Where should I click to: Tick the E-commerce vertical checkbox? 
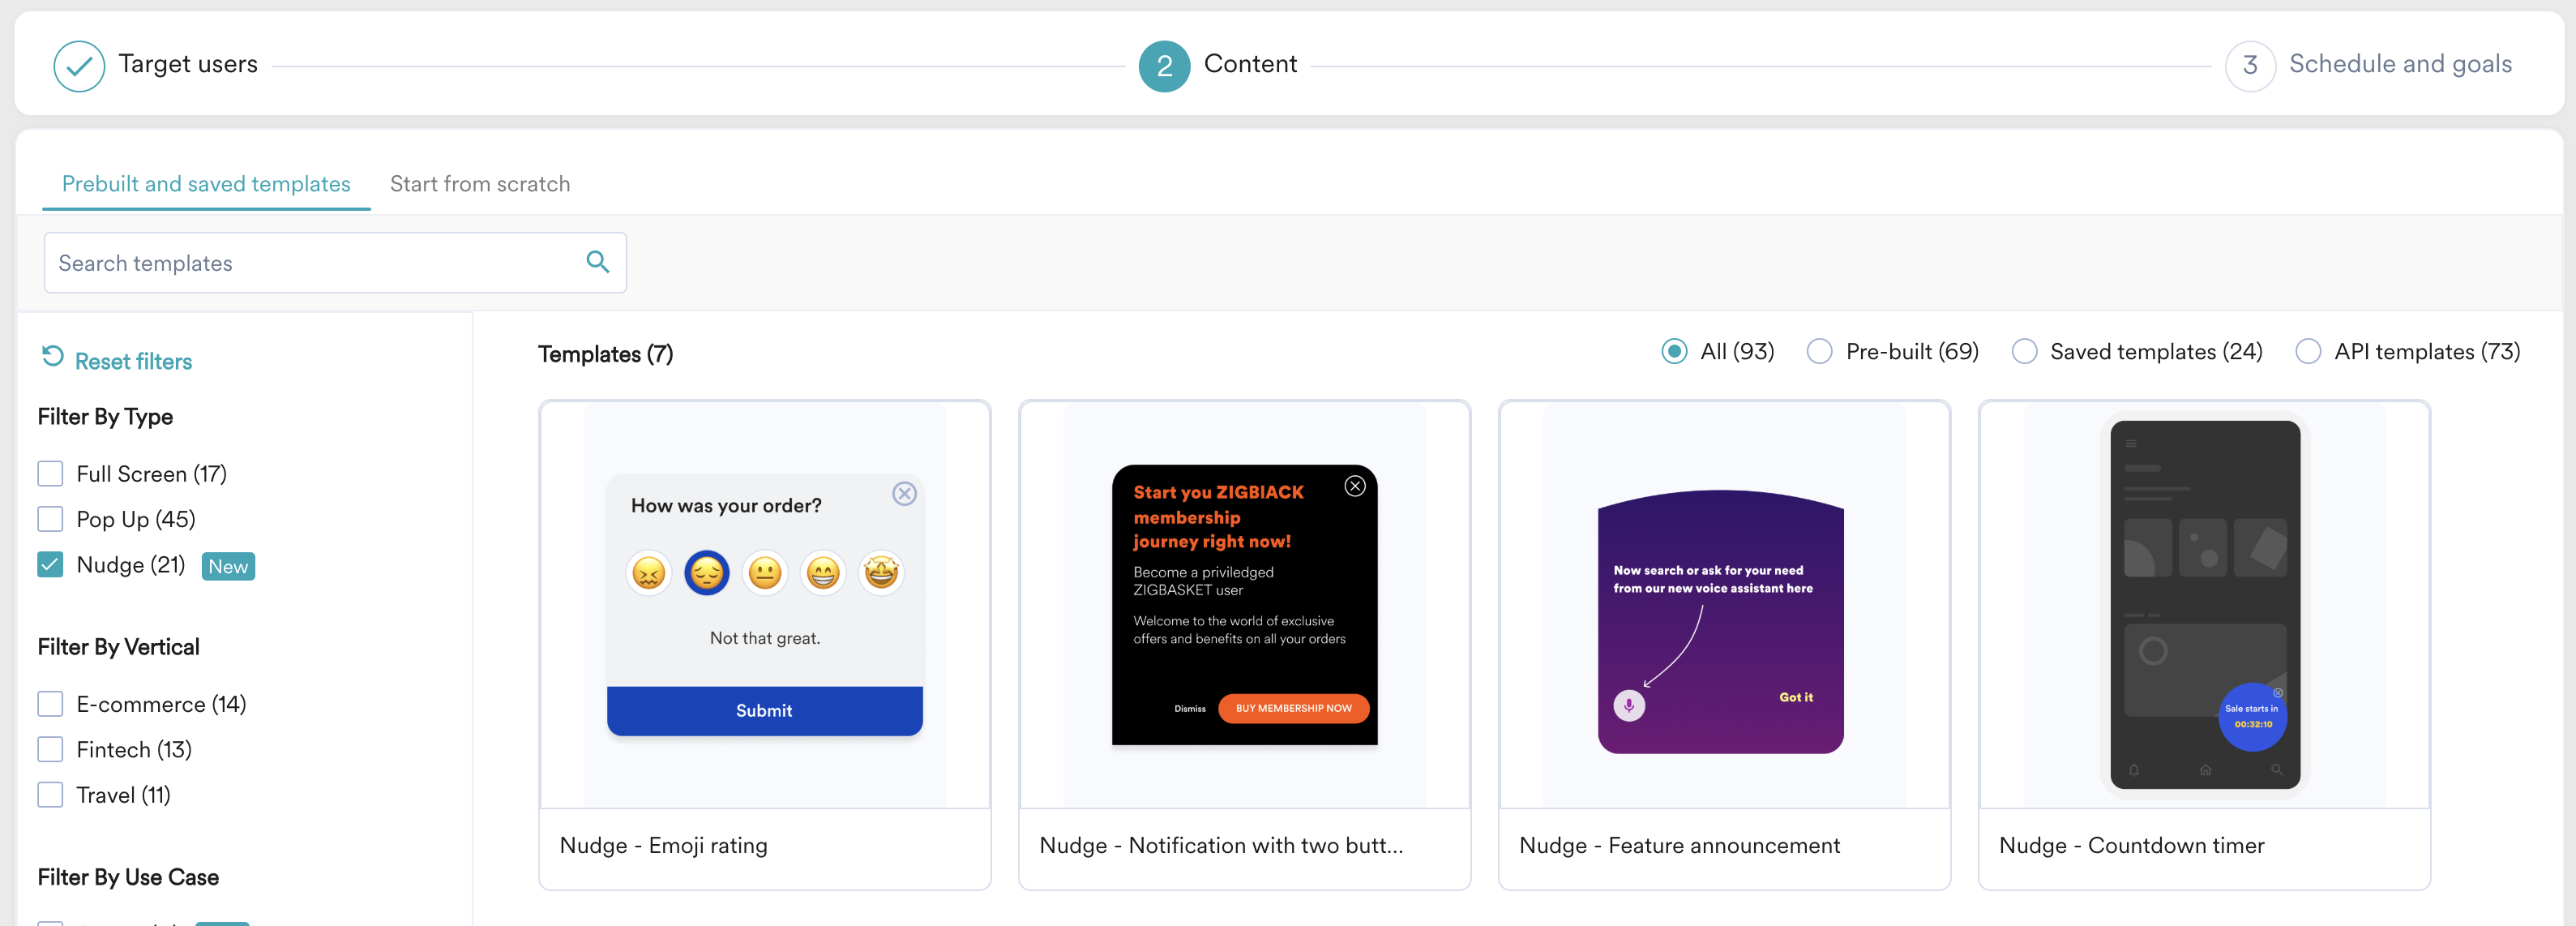(x=50, y=704)
